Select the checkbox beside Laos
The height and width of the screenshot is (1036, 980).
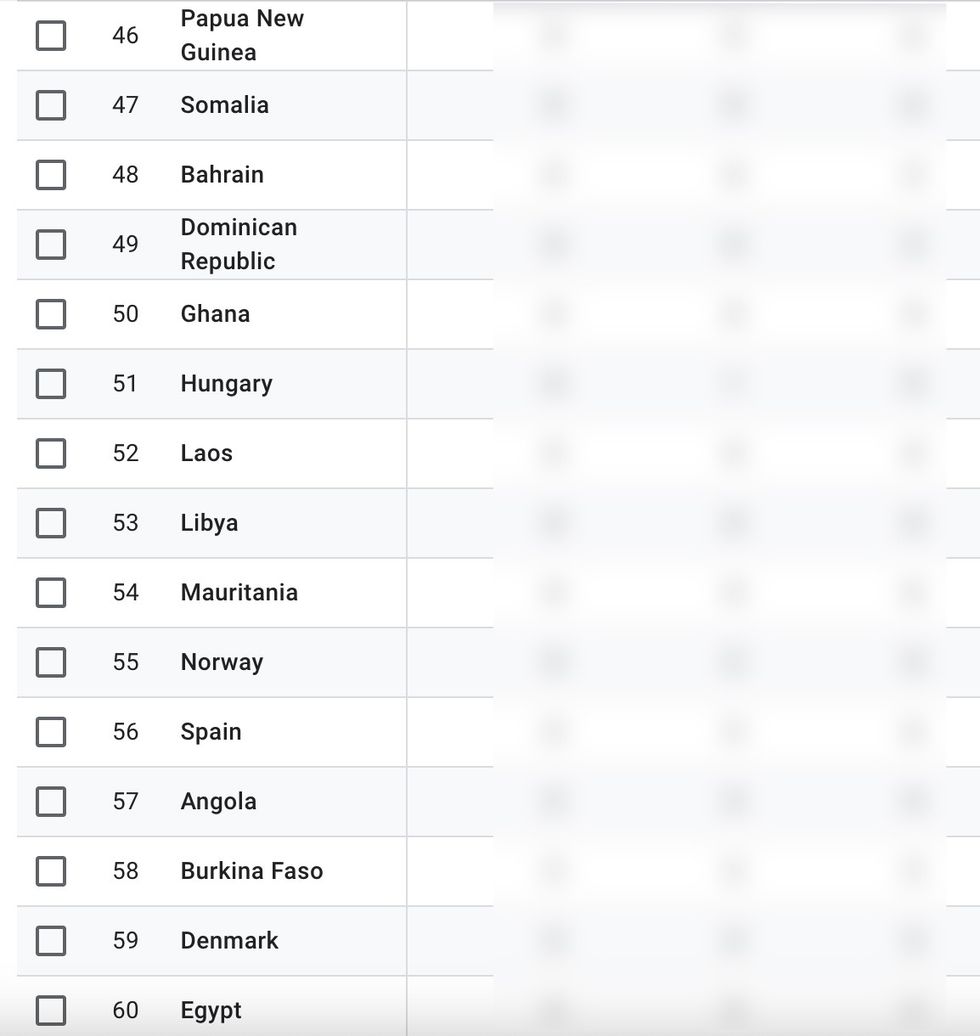(51, 454)
